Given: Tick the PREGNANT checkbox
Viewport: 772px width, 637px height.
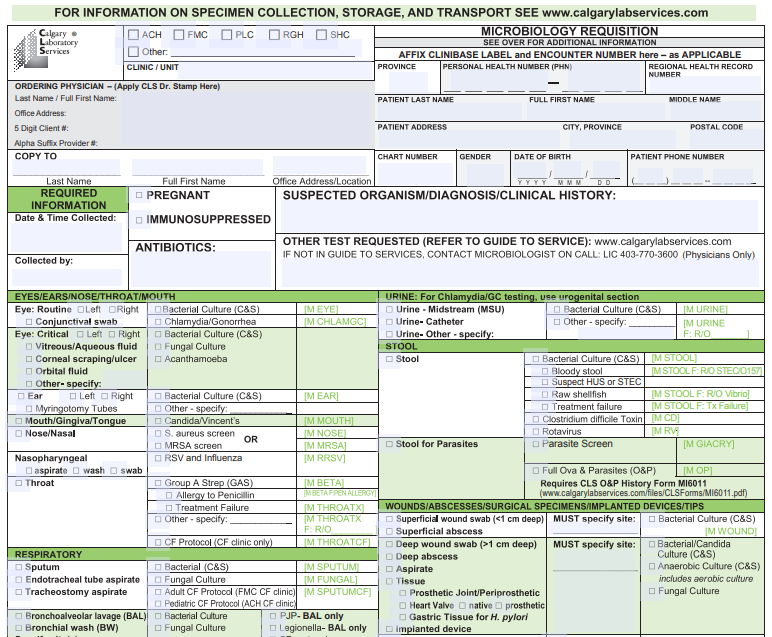Looking at the screenshot, I should 139,195.
